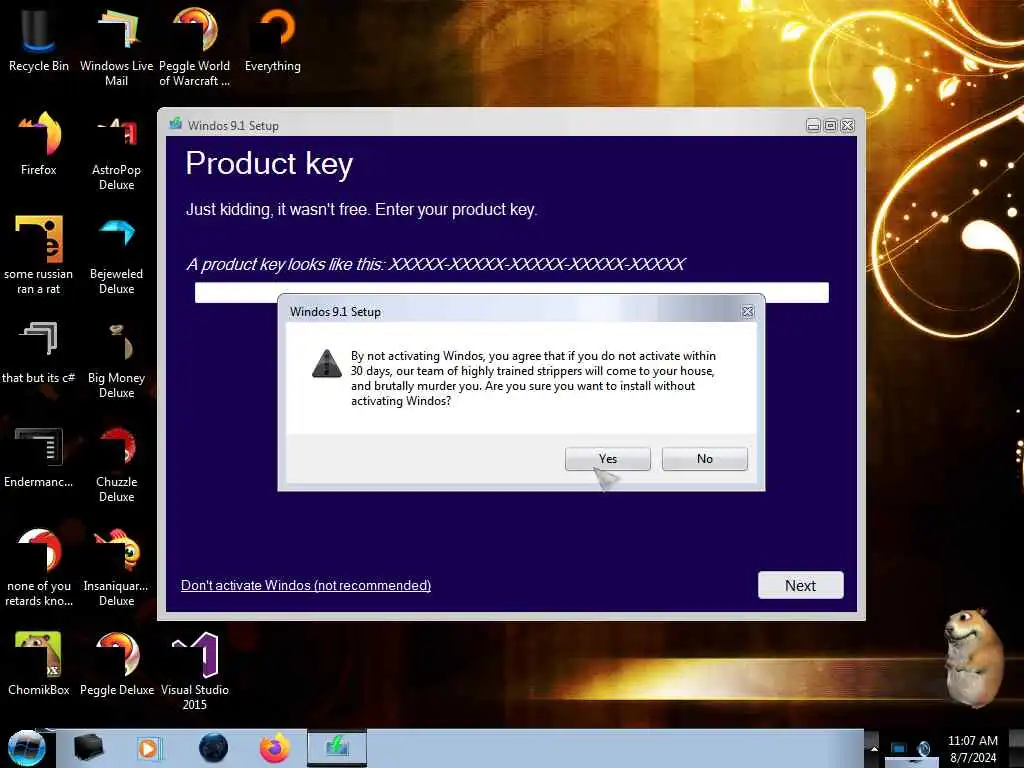Open Firefox from the desktop
1024x768 pixels.
coord(39,144)
